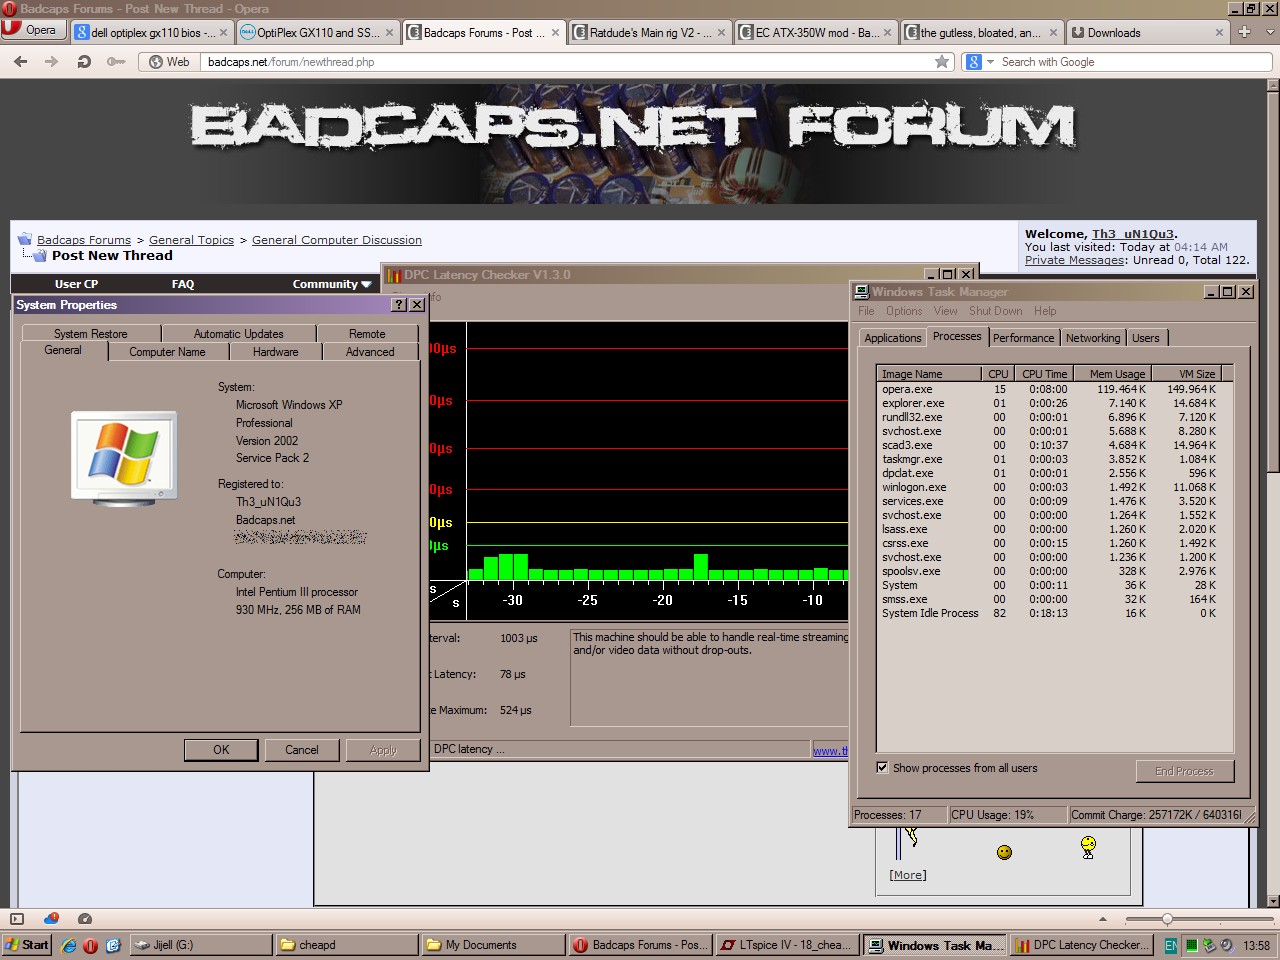The height and width of the screenshot is (960, 1280).
Task: Open the Advanced tab in System Properties
Action: [x=370, y=352]
